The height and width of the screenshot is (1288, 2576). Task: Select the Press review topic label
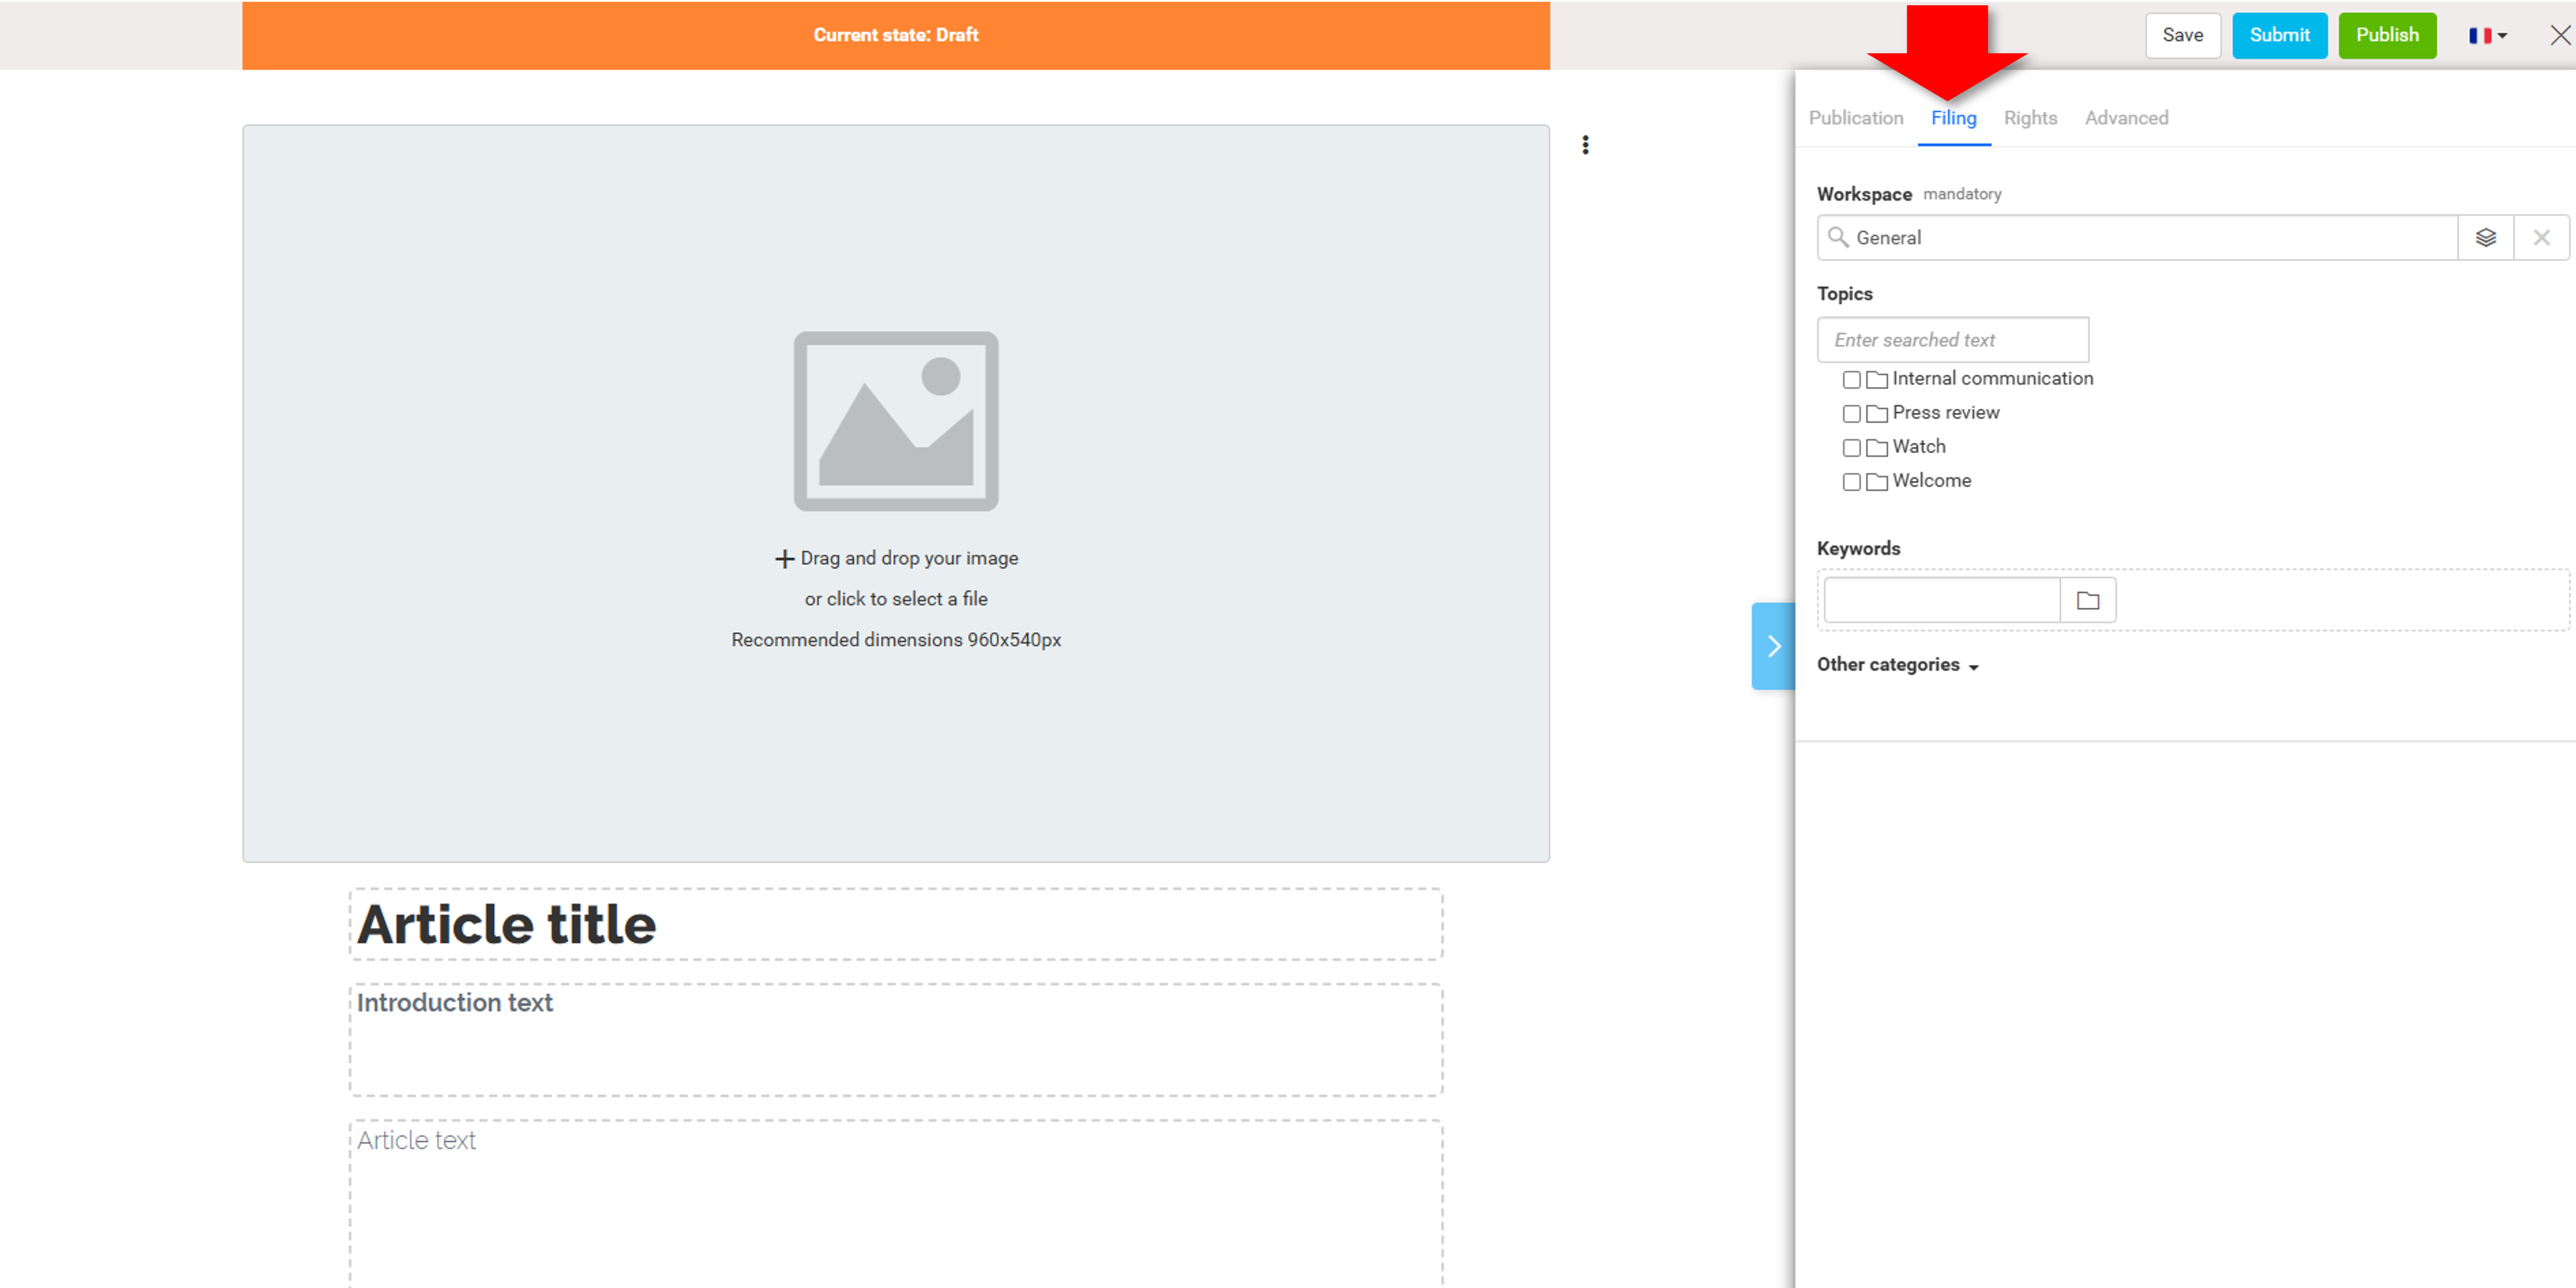click(1945, 413)
